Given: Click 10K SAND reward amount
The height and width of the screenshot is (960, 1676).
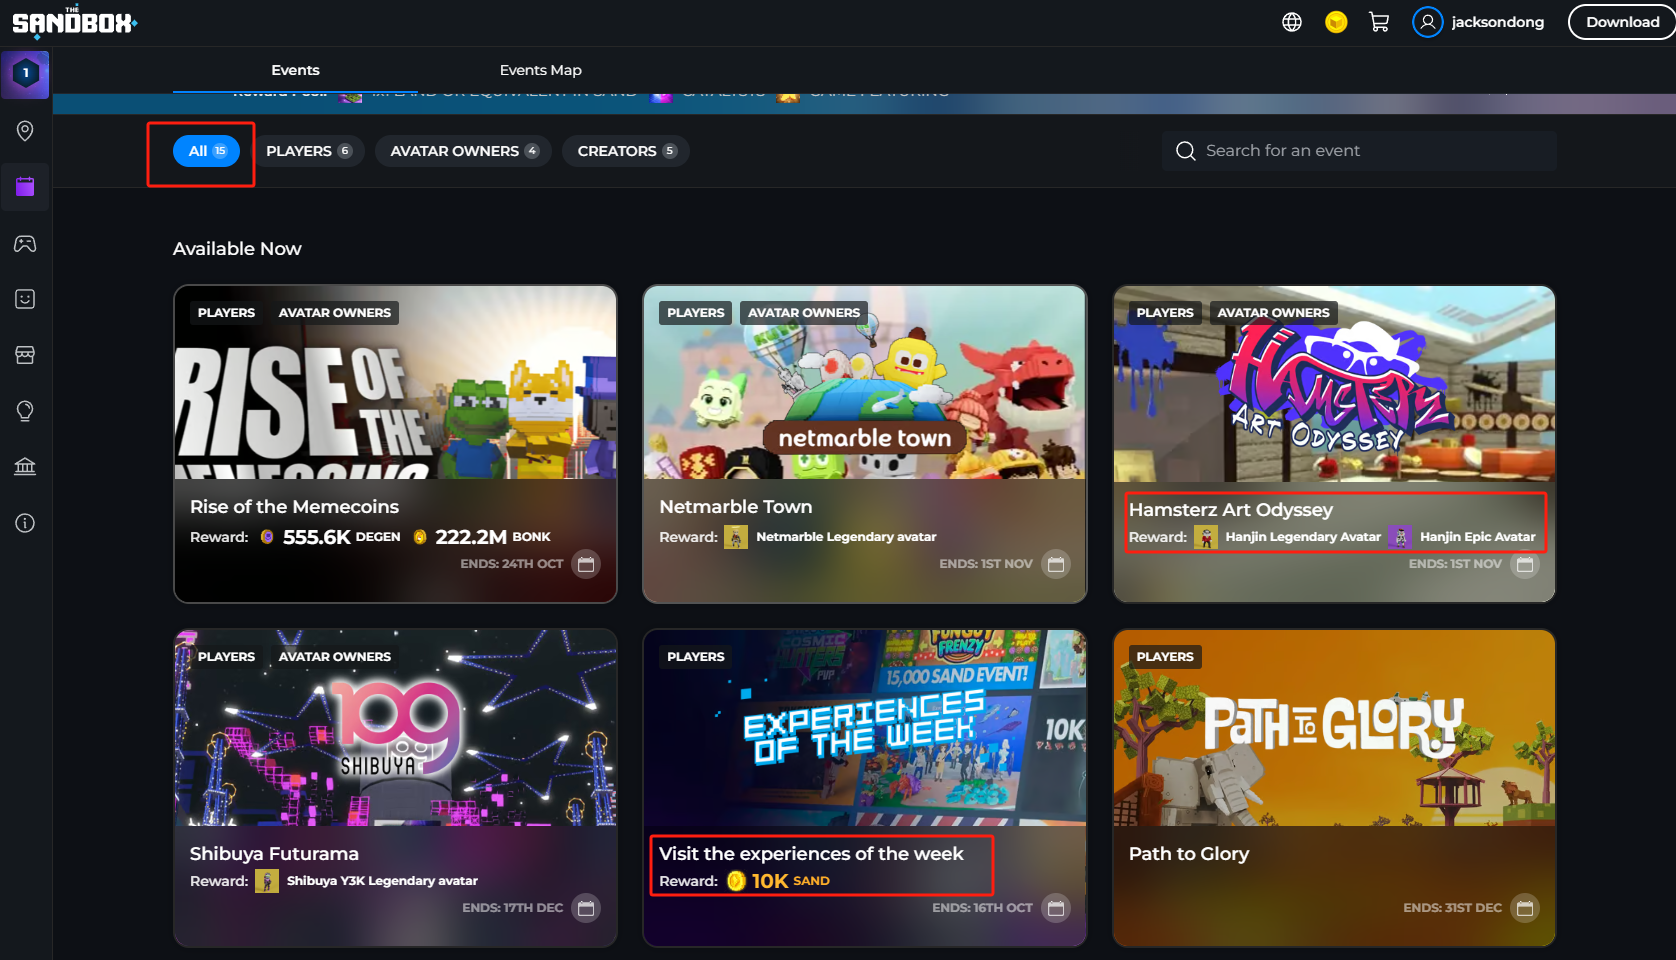Looking at the screenshot, I should click(x=790, y=881).
